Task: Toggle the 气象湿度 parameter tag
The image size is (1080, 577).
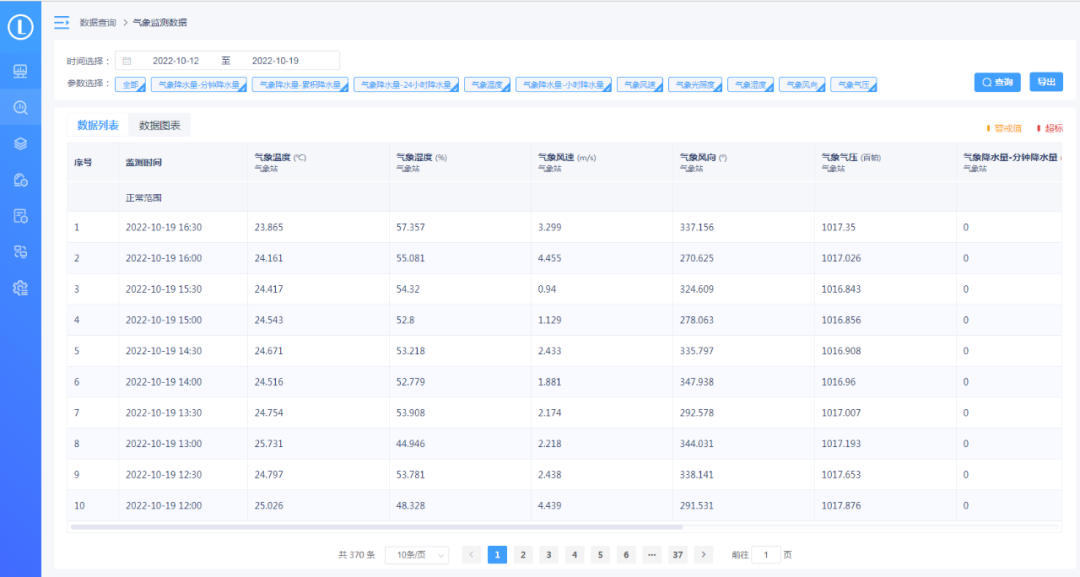Action: point(750,85)
